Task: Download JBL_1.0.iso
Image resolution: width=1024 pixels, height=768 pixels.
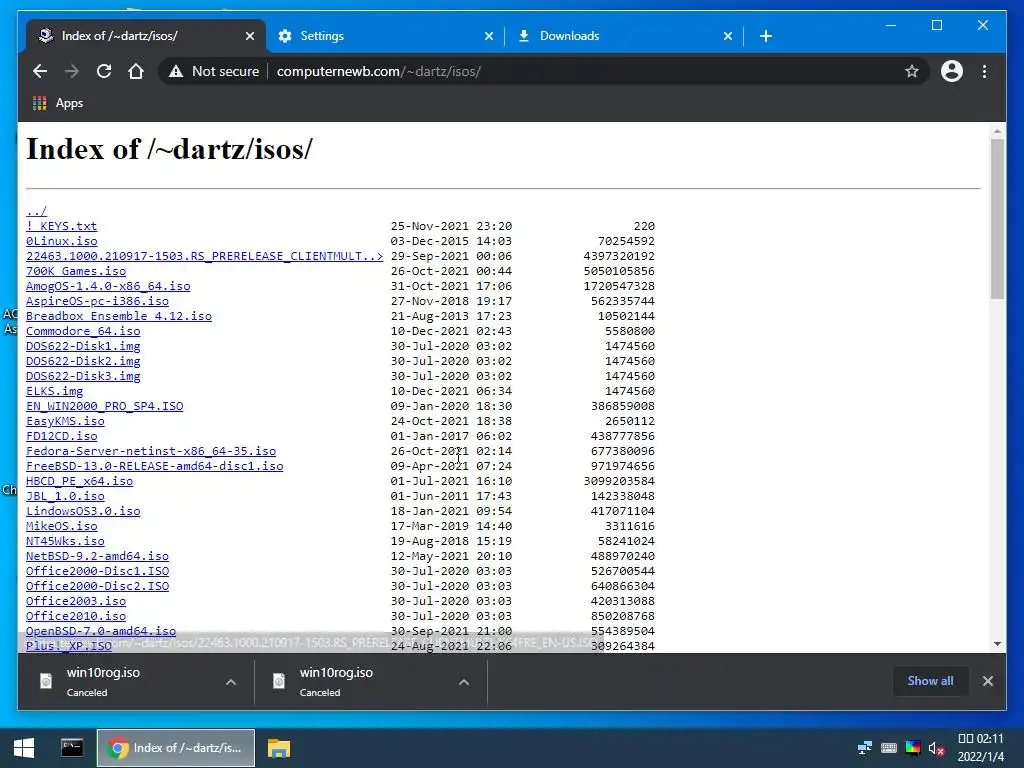Action: coord(65,496)
